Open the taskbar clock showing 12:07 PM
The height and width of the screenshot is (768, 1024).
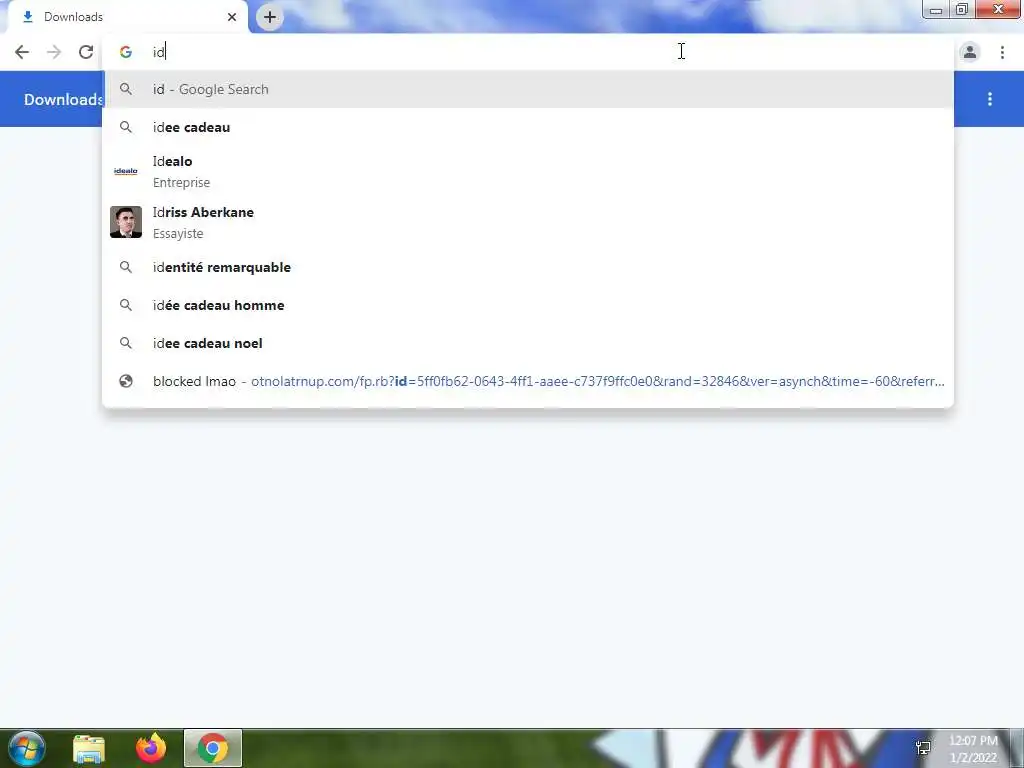click(x=973, y=749)
